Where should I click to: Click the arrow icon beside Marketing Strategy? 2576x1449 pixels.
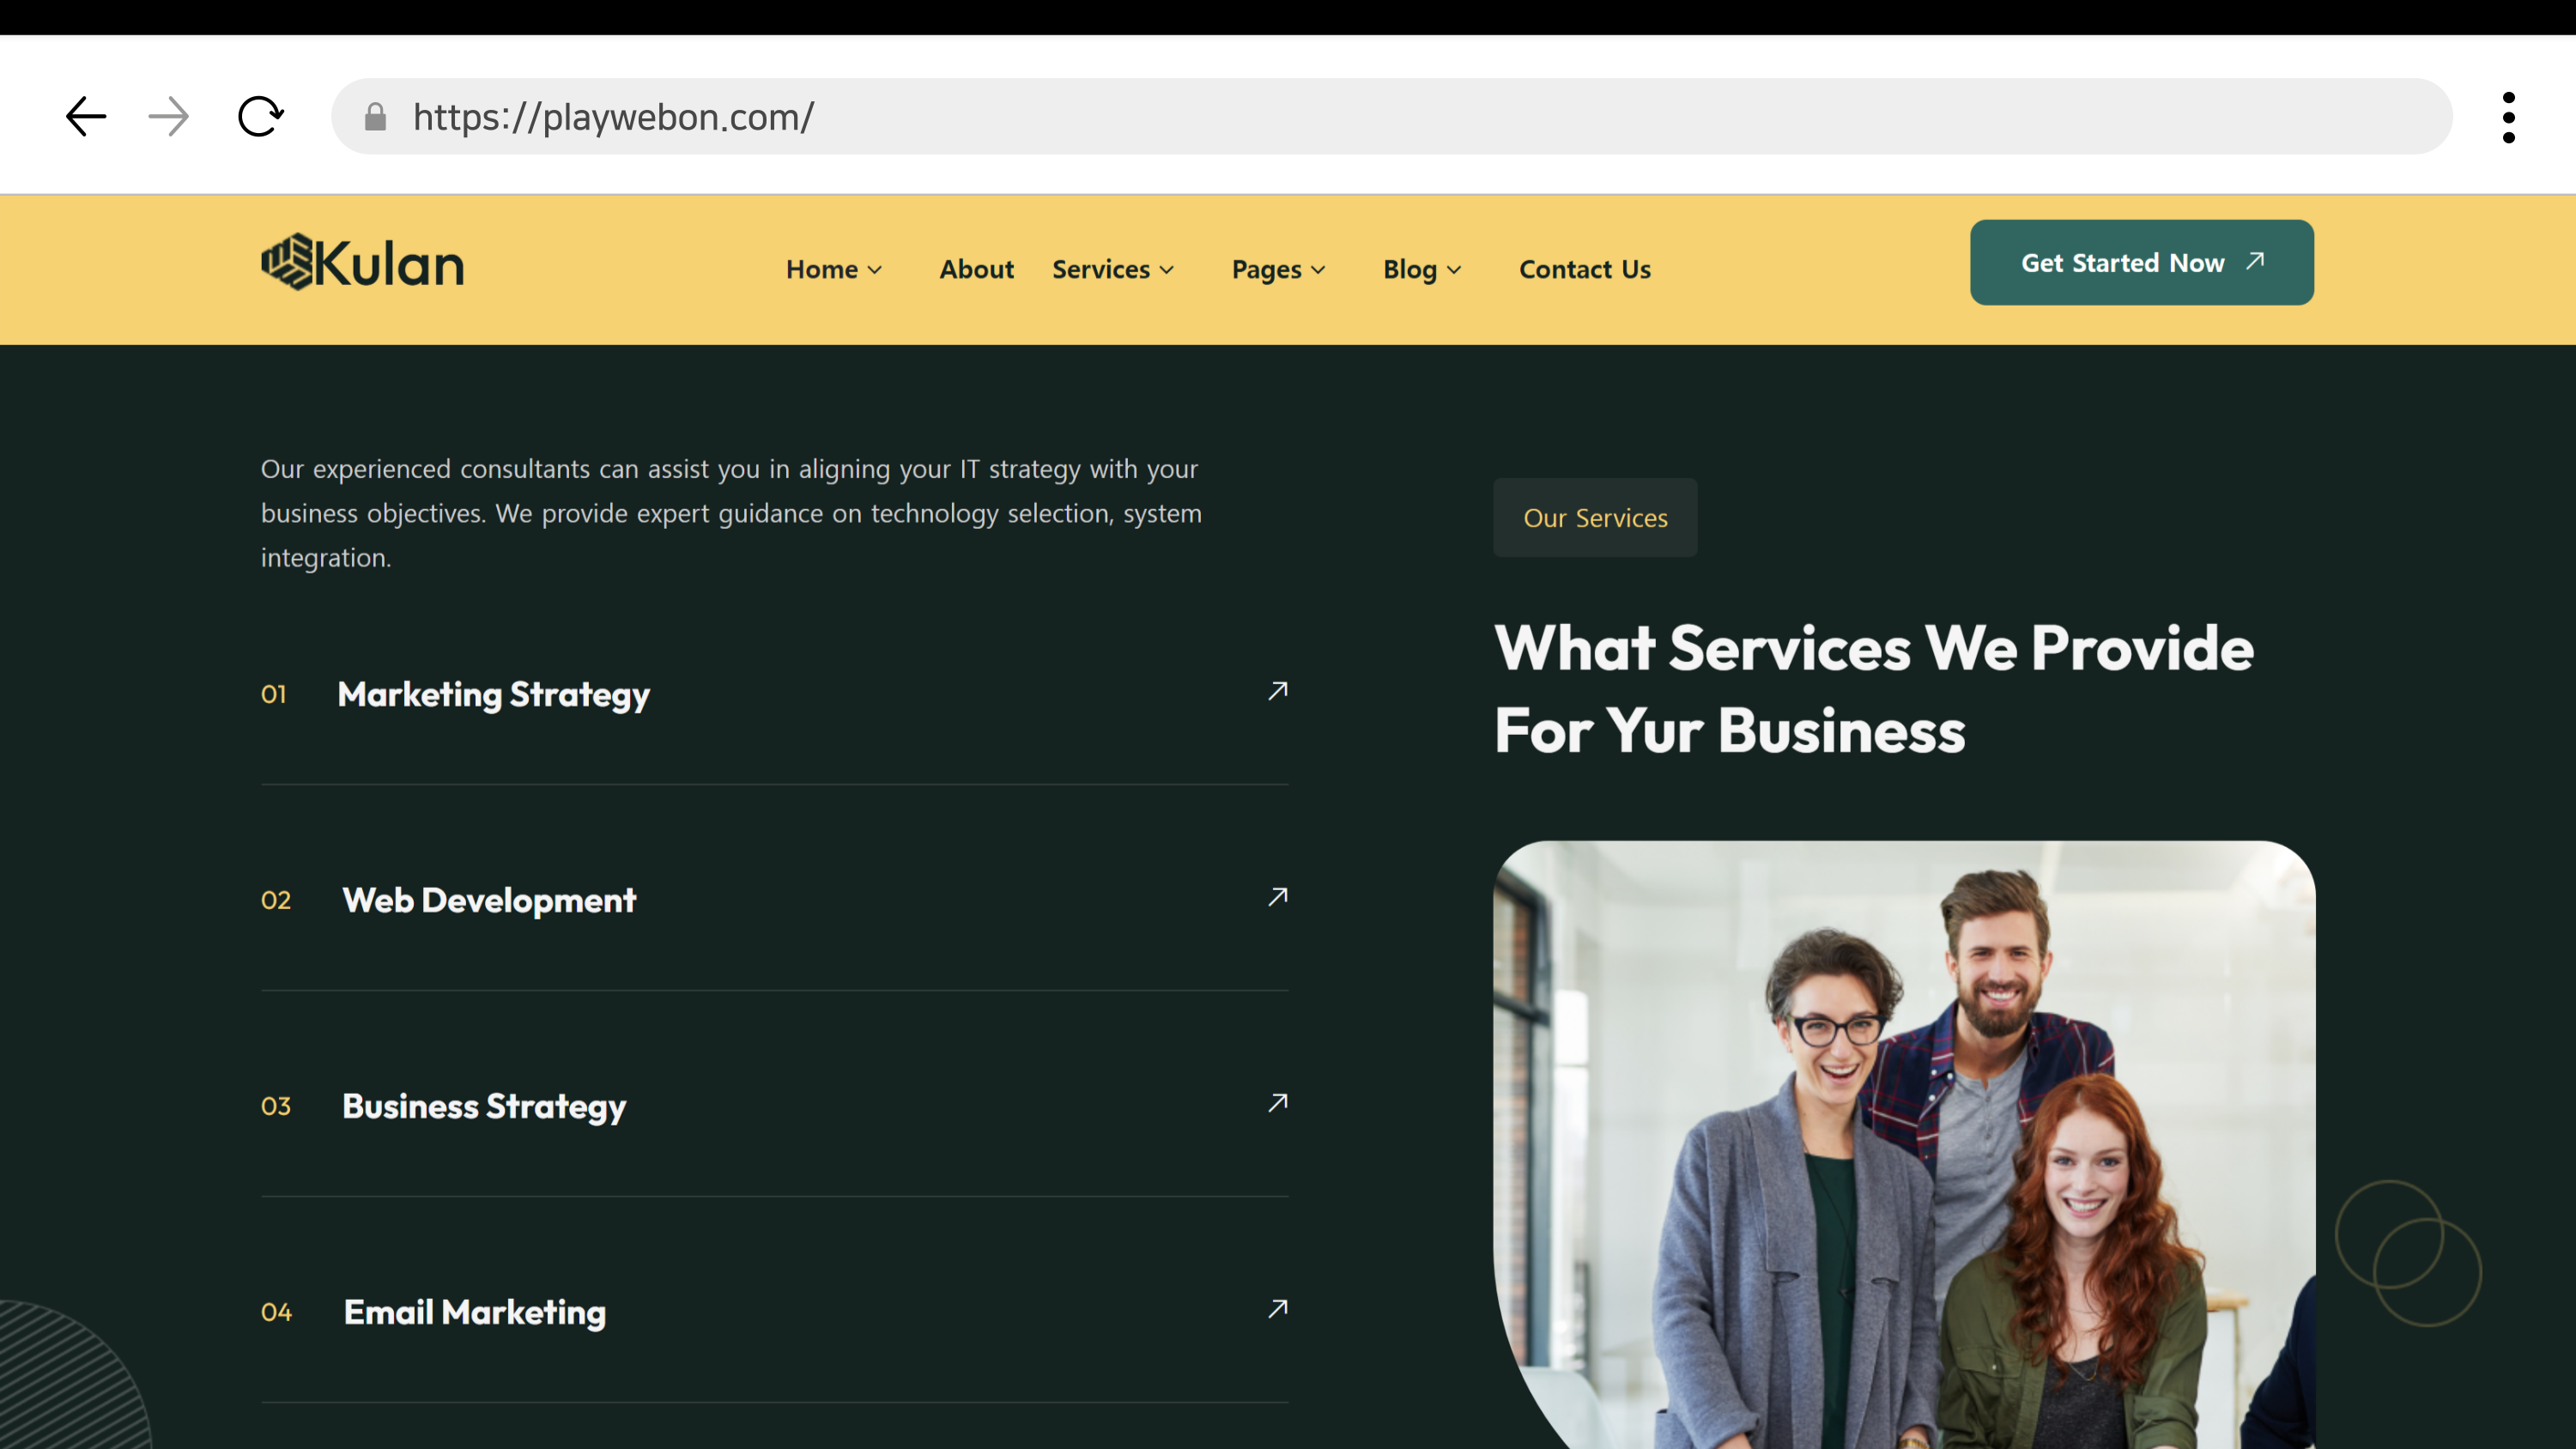click(1277, 691)
